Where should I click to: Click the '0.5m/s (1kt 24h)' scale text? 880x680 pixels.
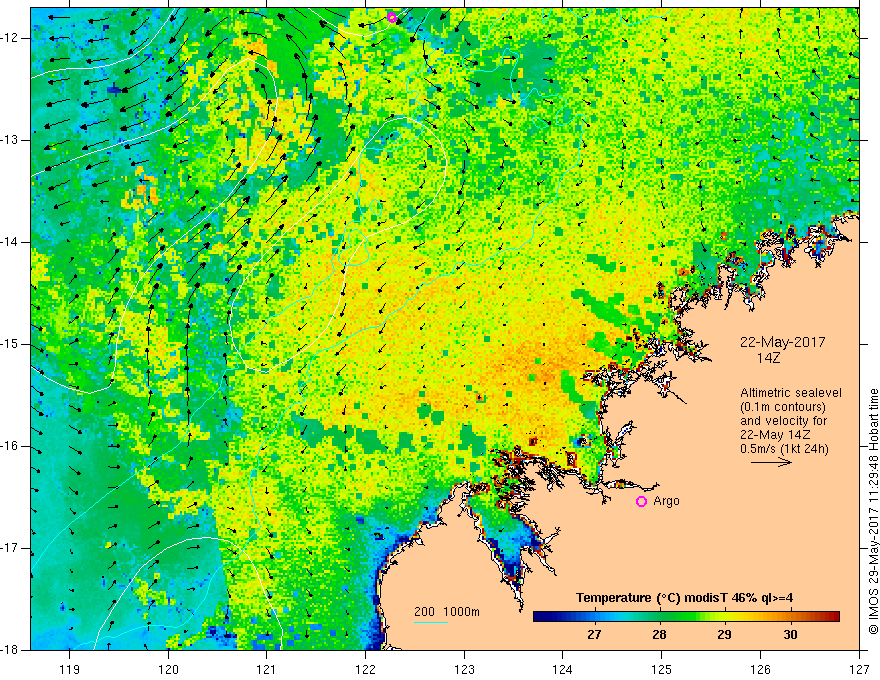pos(784,449)
